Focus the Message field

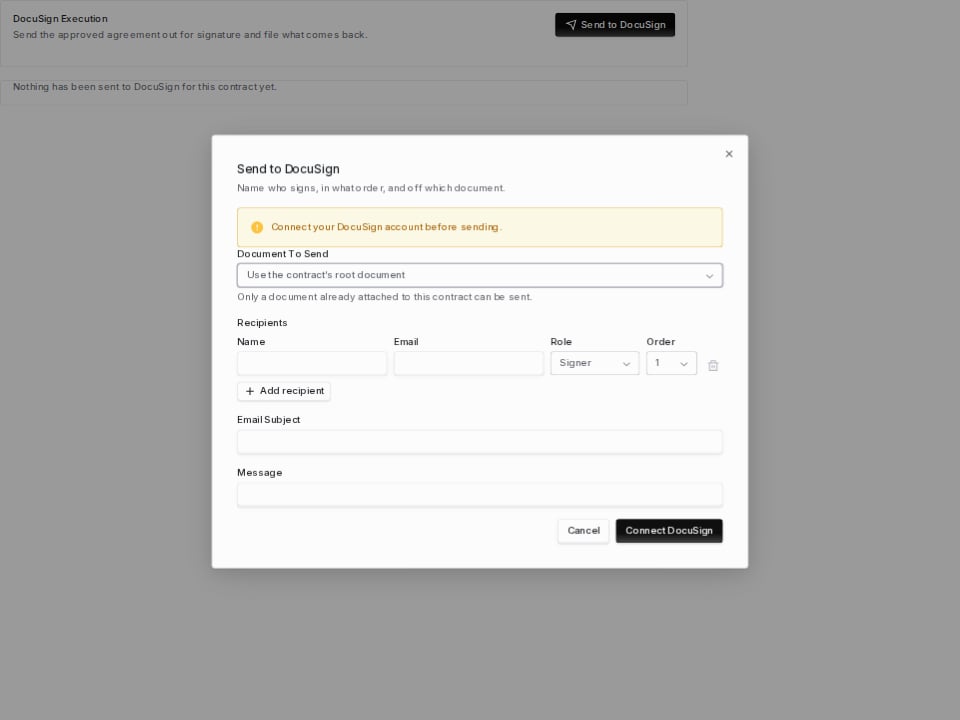479,495
